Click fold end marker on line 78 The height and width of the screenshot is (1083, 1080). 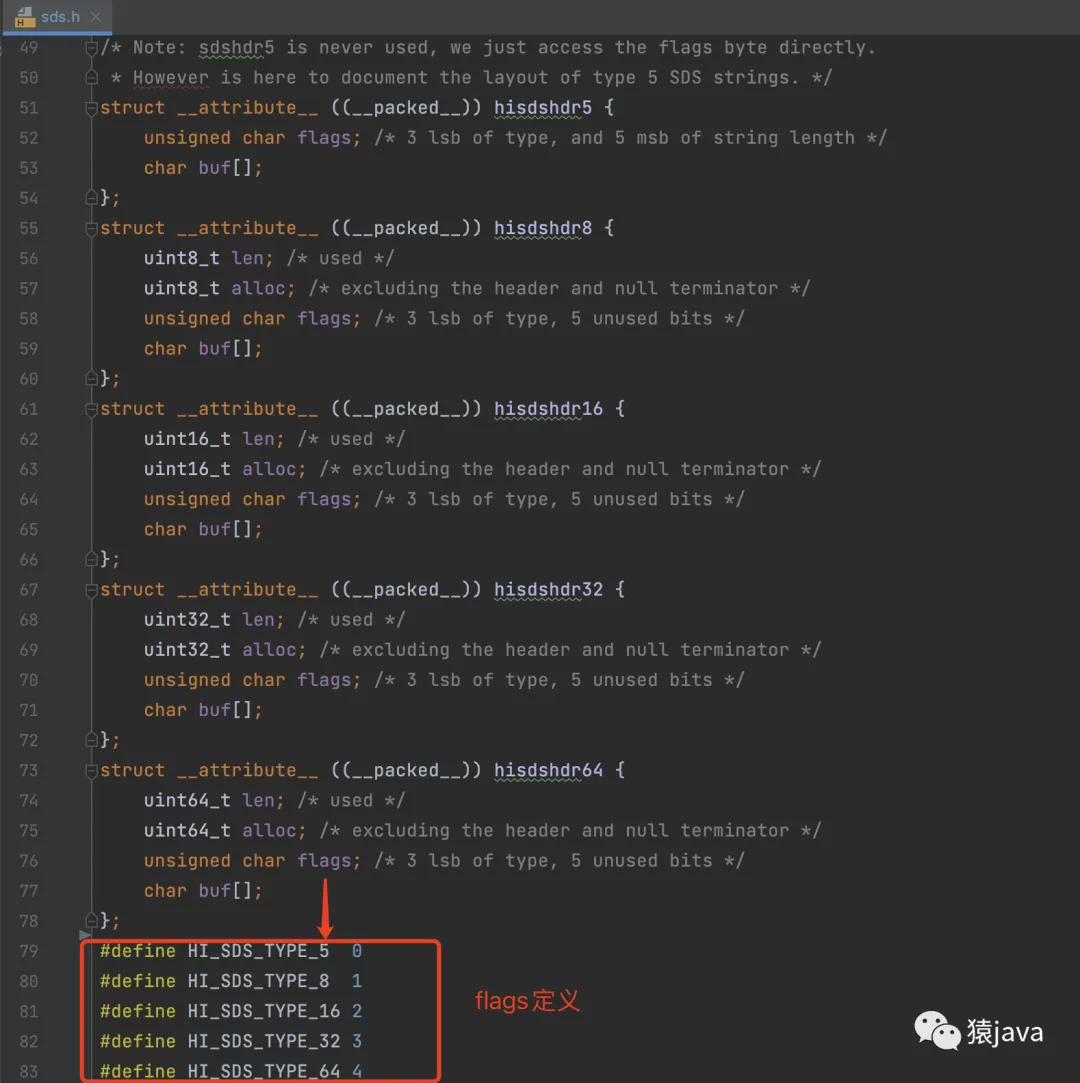click(x=92, y=921)
